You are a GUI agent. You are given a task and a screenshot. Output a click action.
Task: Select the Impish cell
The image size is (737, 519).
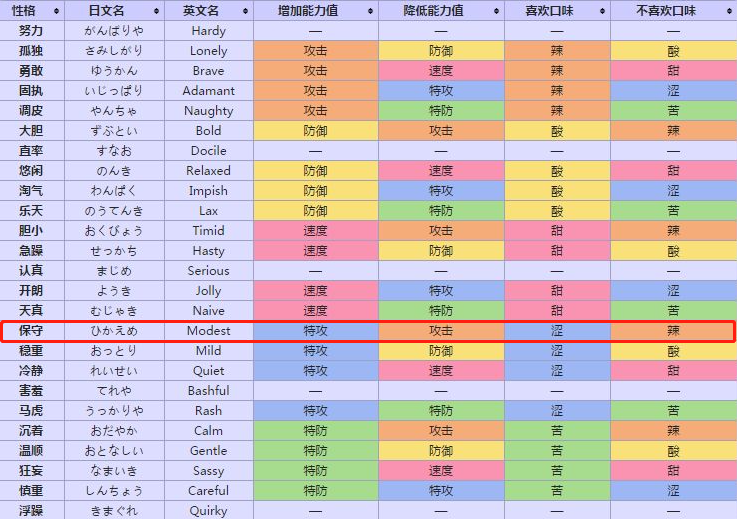(x=209, y=191)
